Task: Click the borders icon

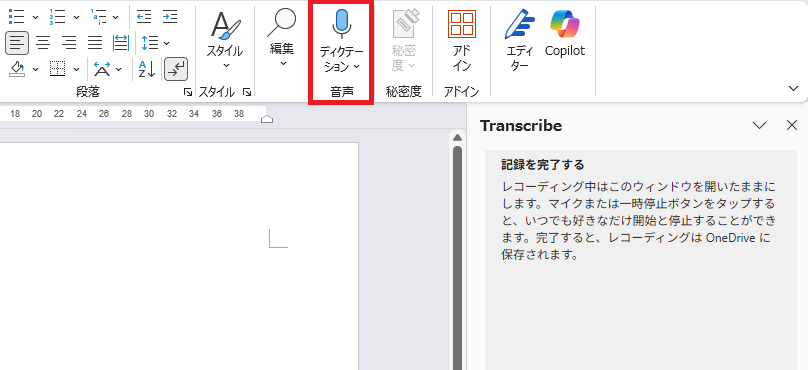Action: tap(58, 69)
